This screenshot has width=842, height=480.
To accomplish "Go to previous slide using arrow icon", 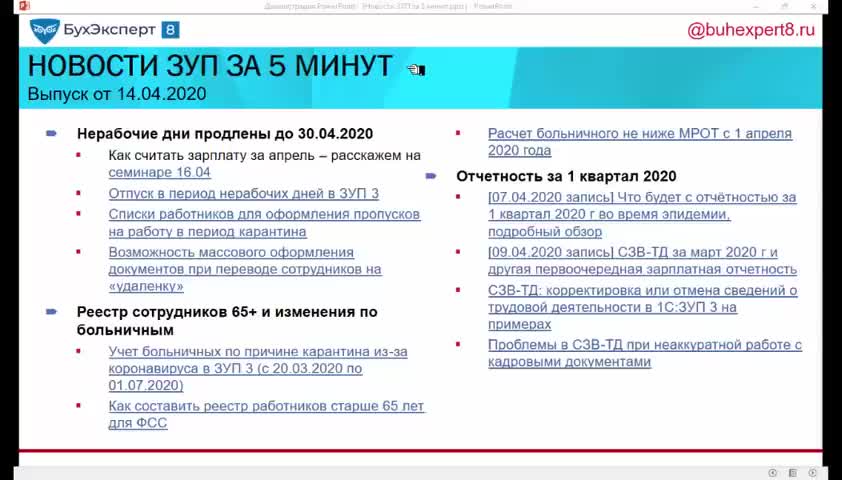I will click(773, 472).
